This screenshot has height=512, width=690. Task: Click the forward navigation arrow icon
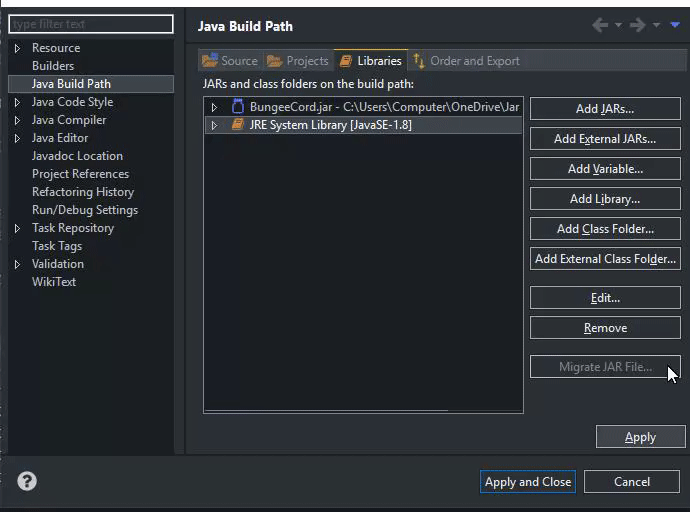[638, 25]
